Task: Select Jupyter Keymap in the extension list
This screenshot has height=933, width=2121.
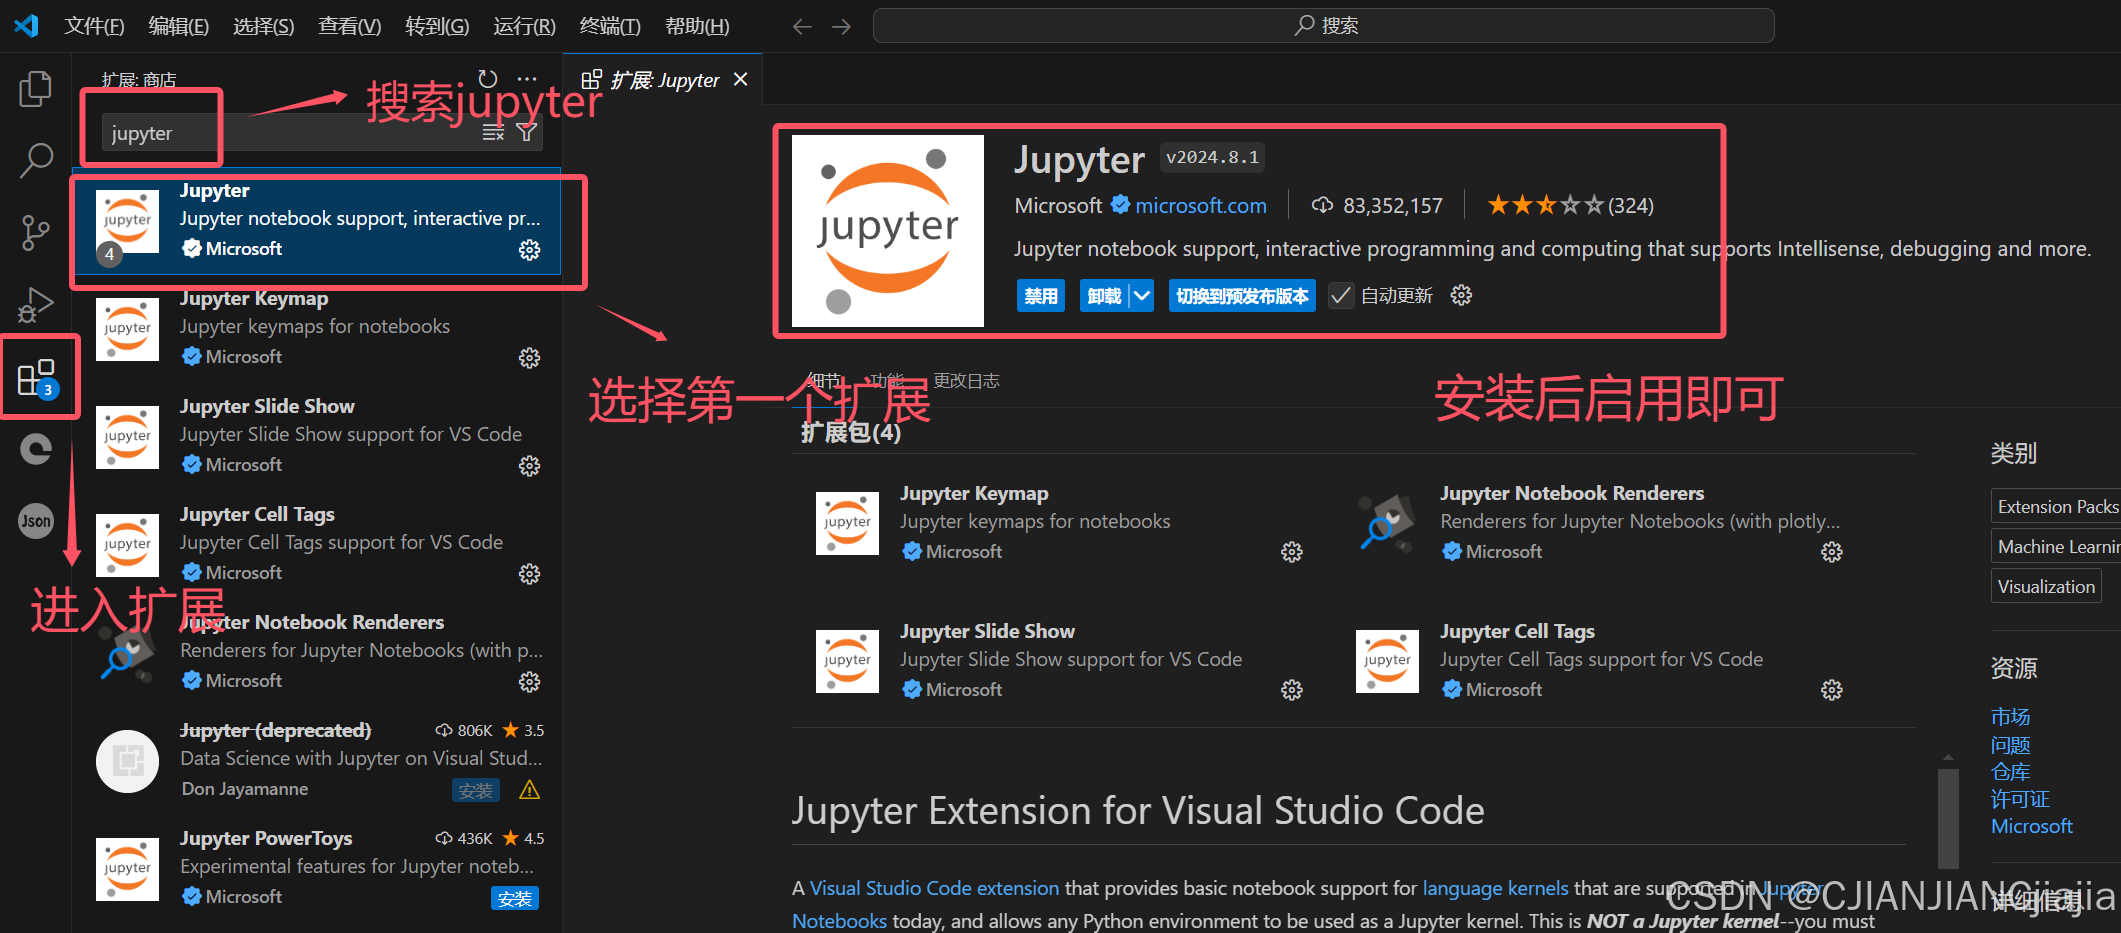Action: tap(317, 328)
